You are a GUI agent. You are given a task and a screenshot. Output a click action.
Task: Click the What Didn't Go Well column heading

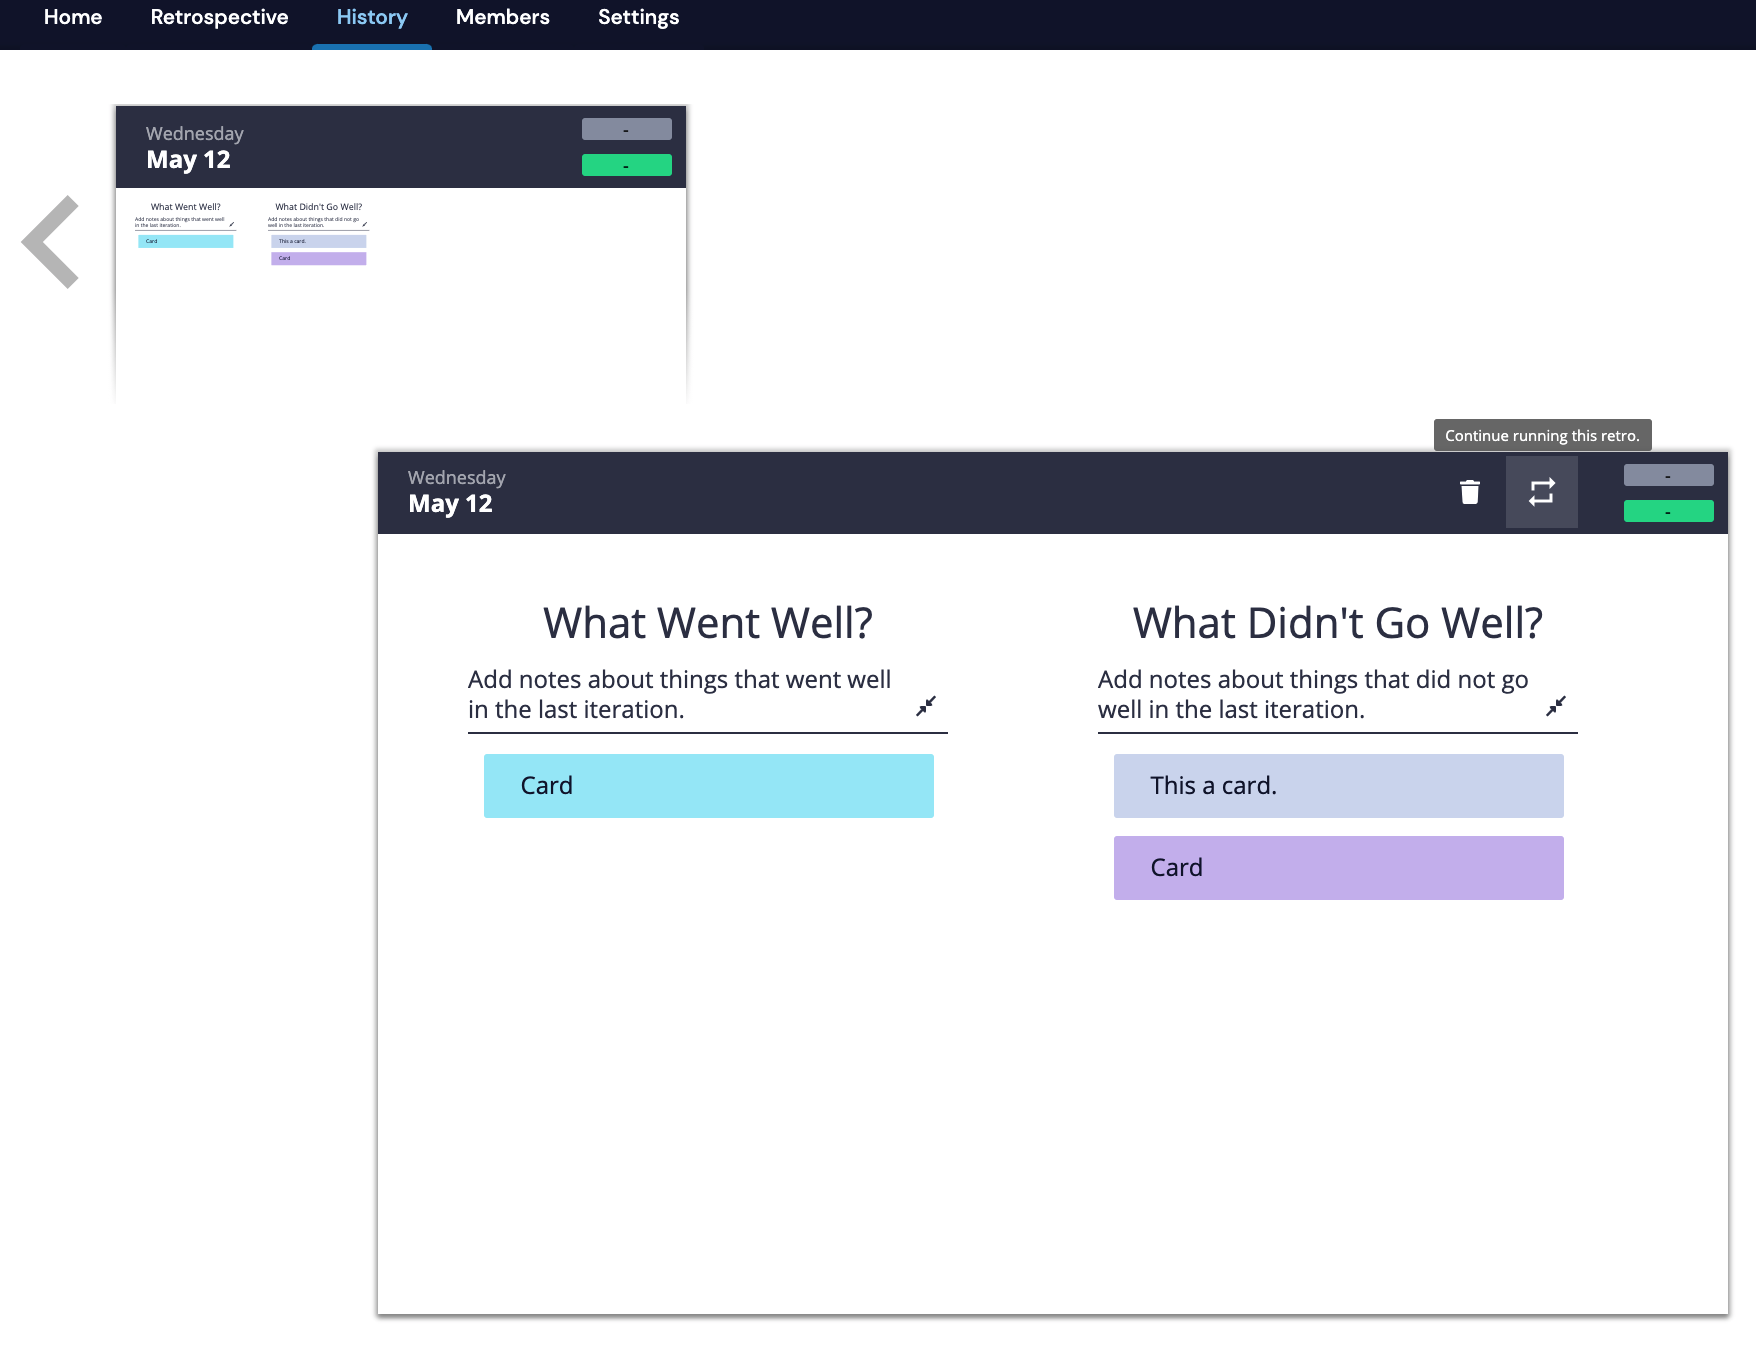pos(1337,623)
